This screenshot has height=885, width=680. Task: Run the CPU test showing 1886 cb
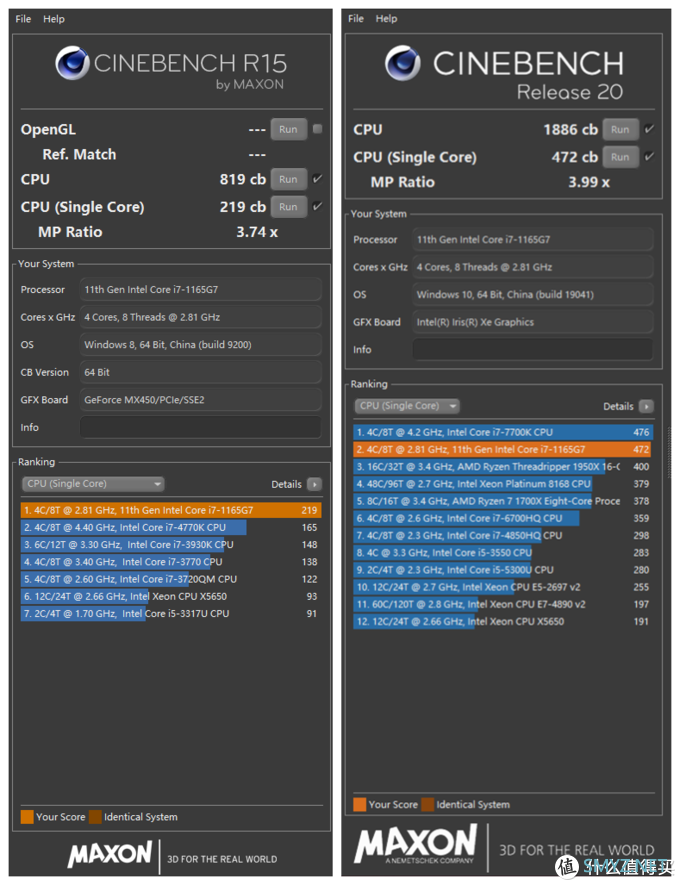pyautogui.click(x=620, y=129)
